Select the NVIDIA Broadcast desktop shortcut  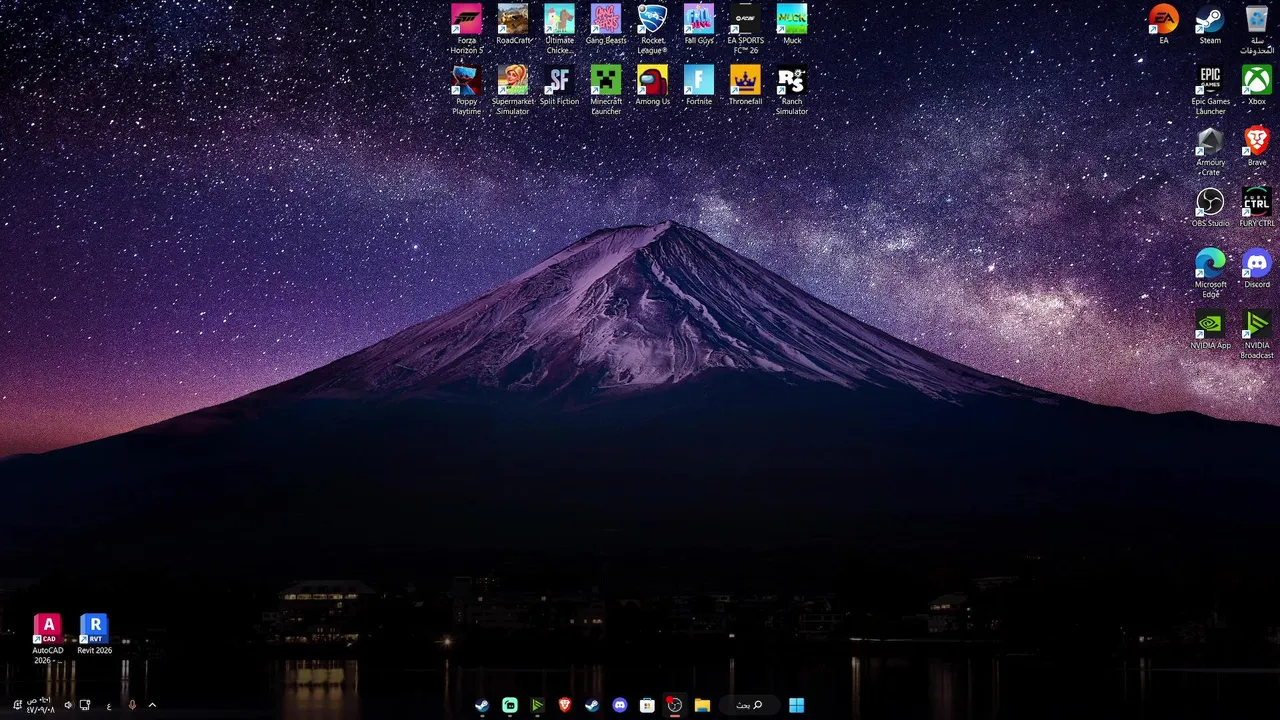pyautogui.click(x=1257, y=335)
